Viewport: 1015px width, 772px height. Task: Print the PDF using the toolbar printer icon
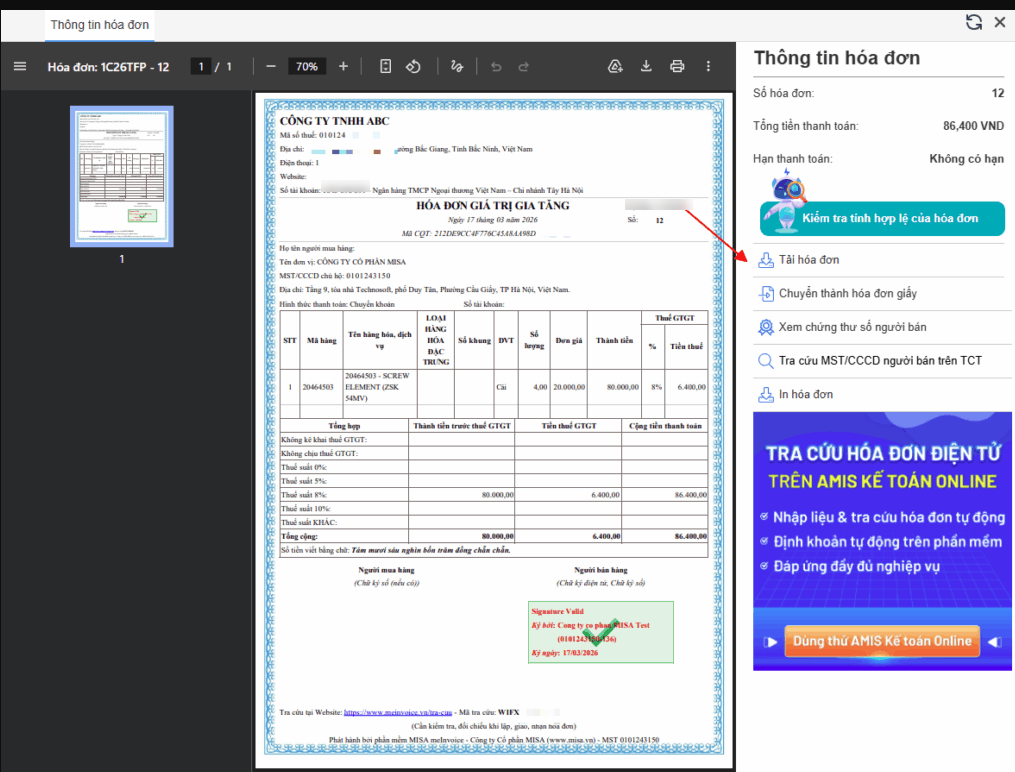pos(677,67)
